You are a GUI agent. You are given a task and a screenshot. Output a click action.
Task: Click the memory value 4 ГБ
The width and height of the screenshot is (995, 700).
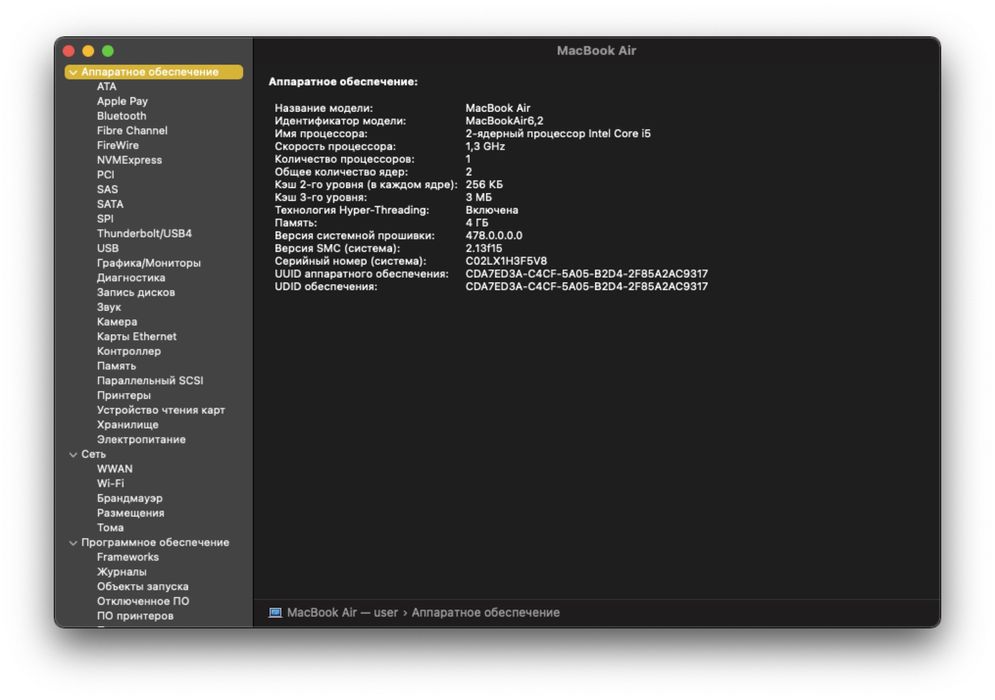pyautogui.click(x=477, y=223)
